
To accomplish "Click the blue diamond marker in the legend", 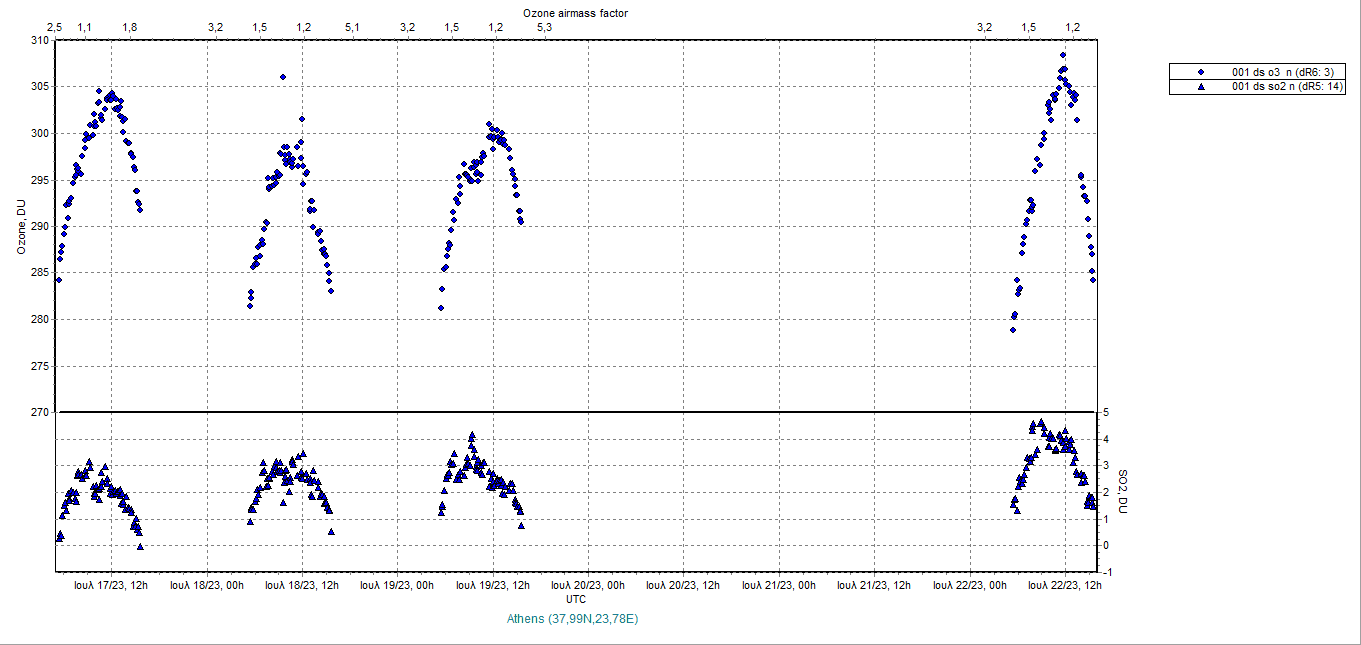I will (1201, 72).
